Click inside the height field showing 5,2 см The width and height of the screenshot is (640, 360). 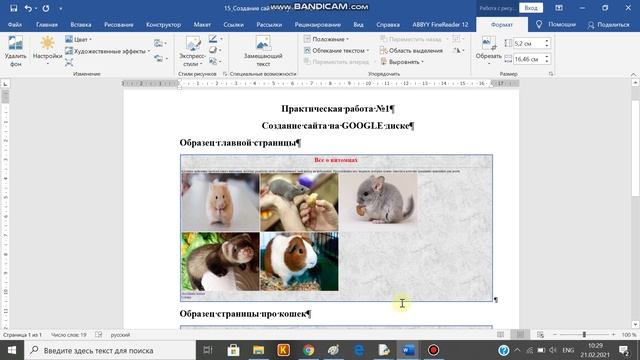pos(528,43)
